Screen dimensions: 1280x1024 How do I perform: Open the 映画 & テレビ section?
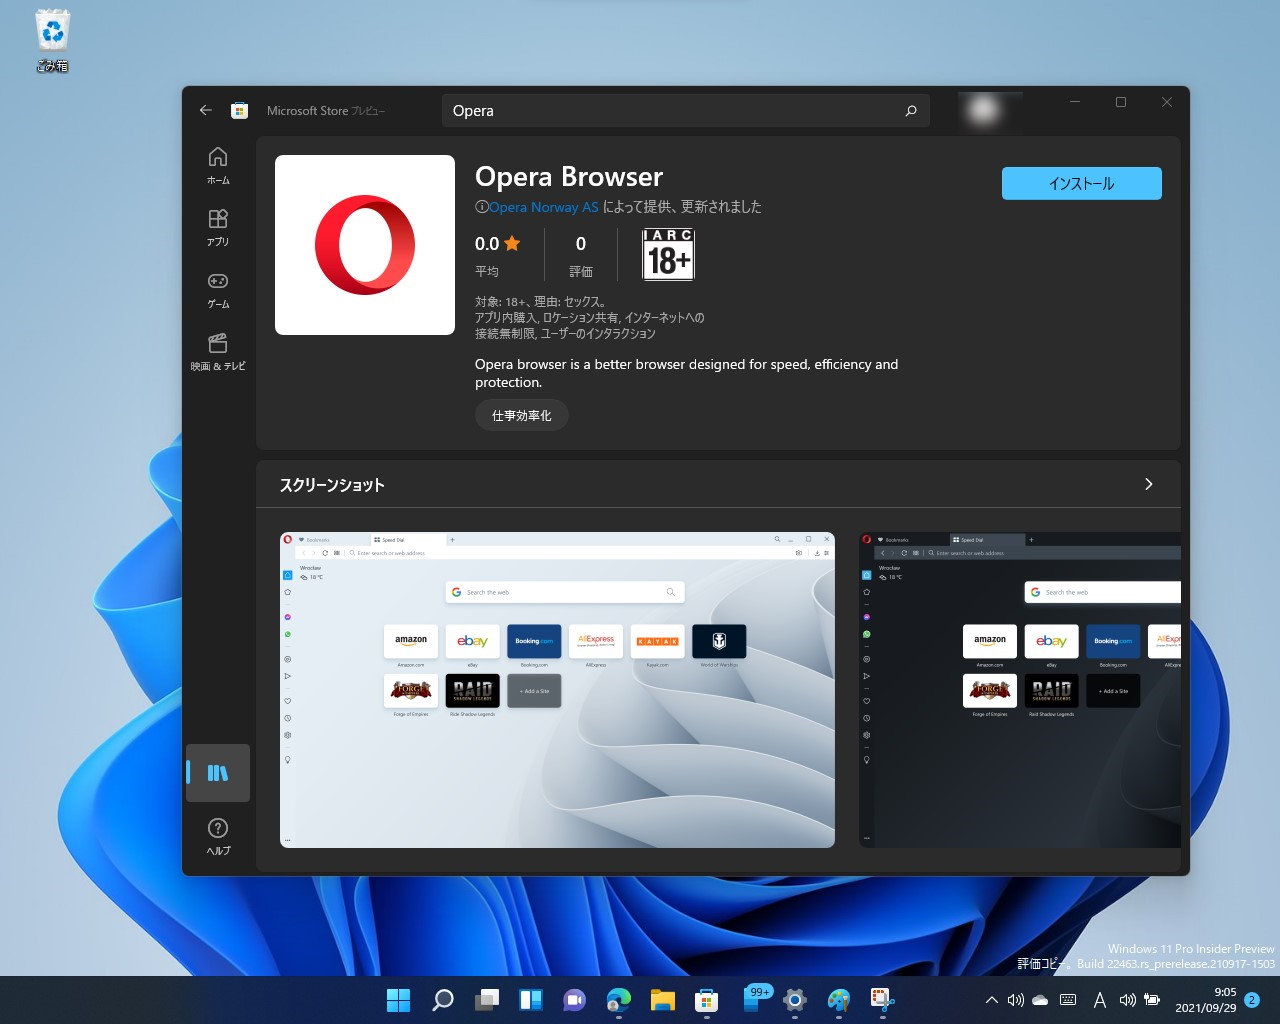217,353
